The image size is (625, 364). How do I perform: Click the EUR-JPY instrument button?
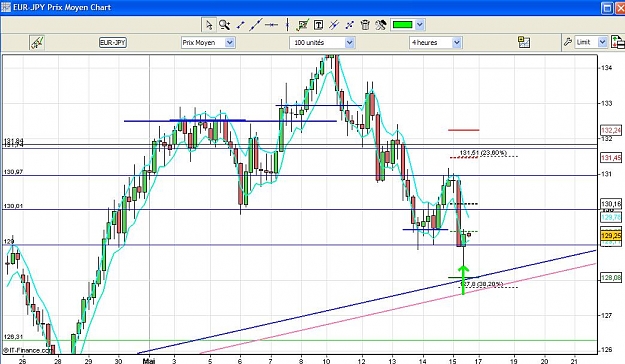(x=113, y=42)
